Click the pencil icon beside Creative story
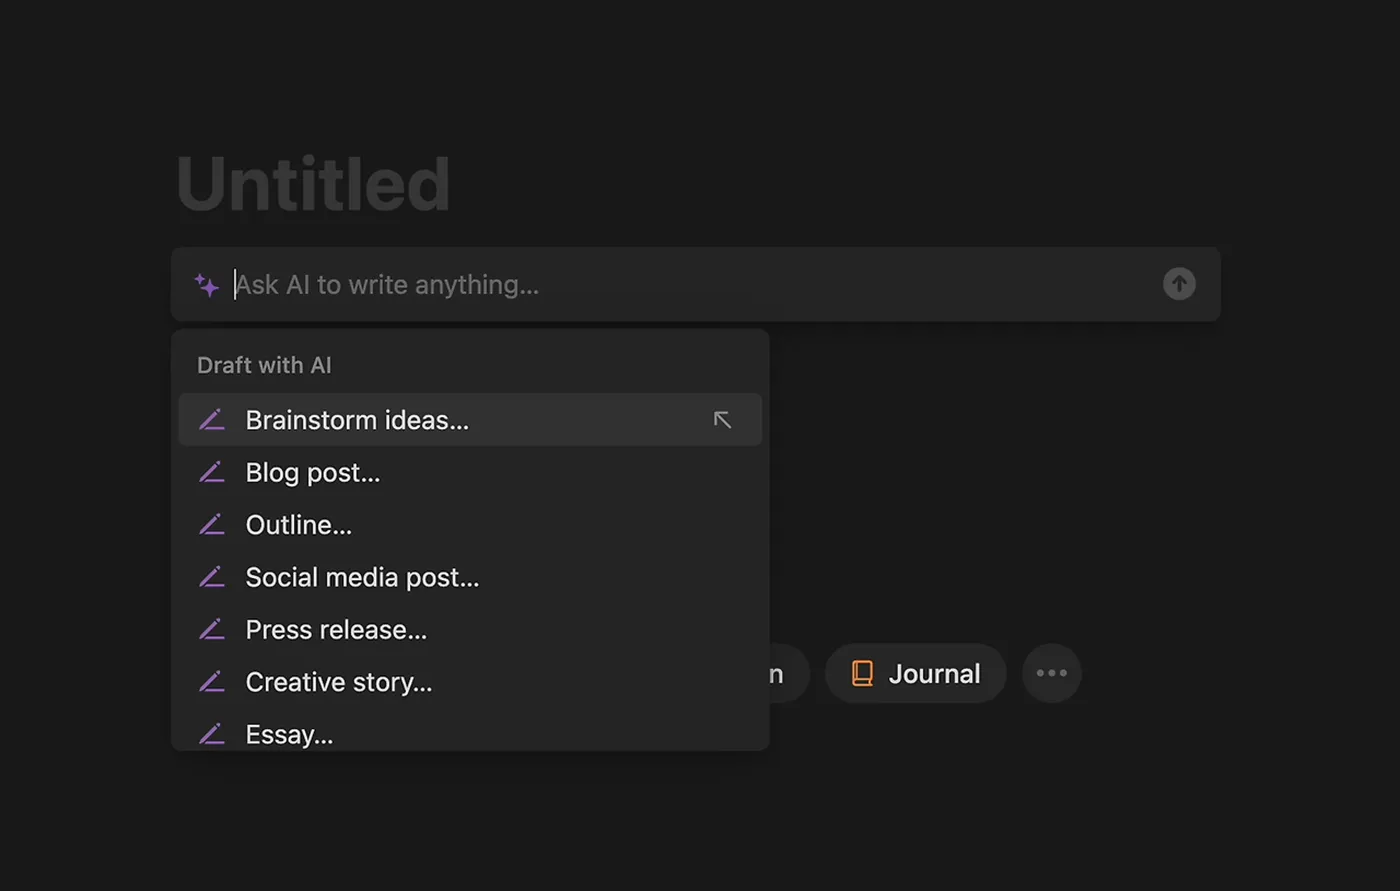This screenshot has height=891, width=1400. point(211,682)
